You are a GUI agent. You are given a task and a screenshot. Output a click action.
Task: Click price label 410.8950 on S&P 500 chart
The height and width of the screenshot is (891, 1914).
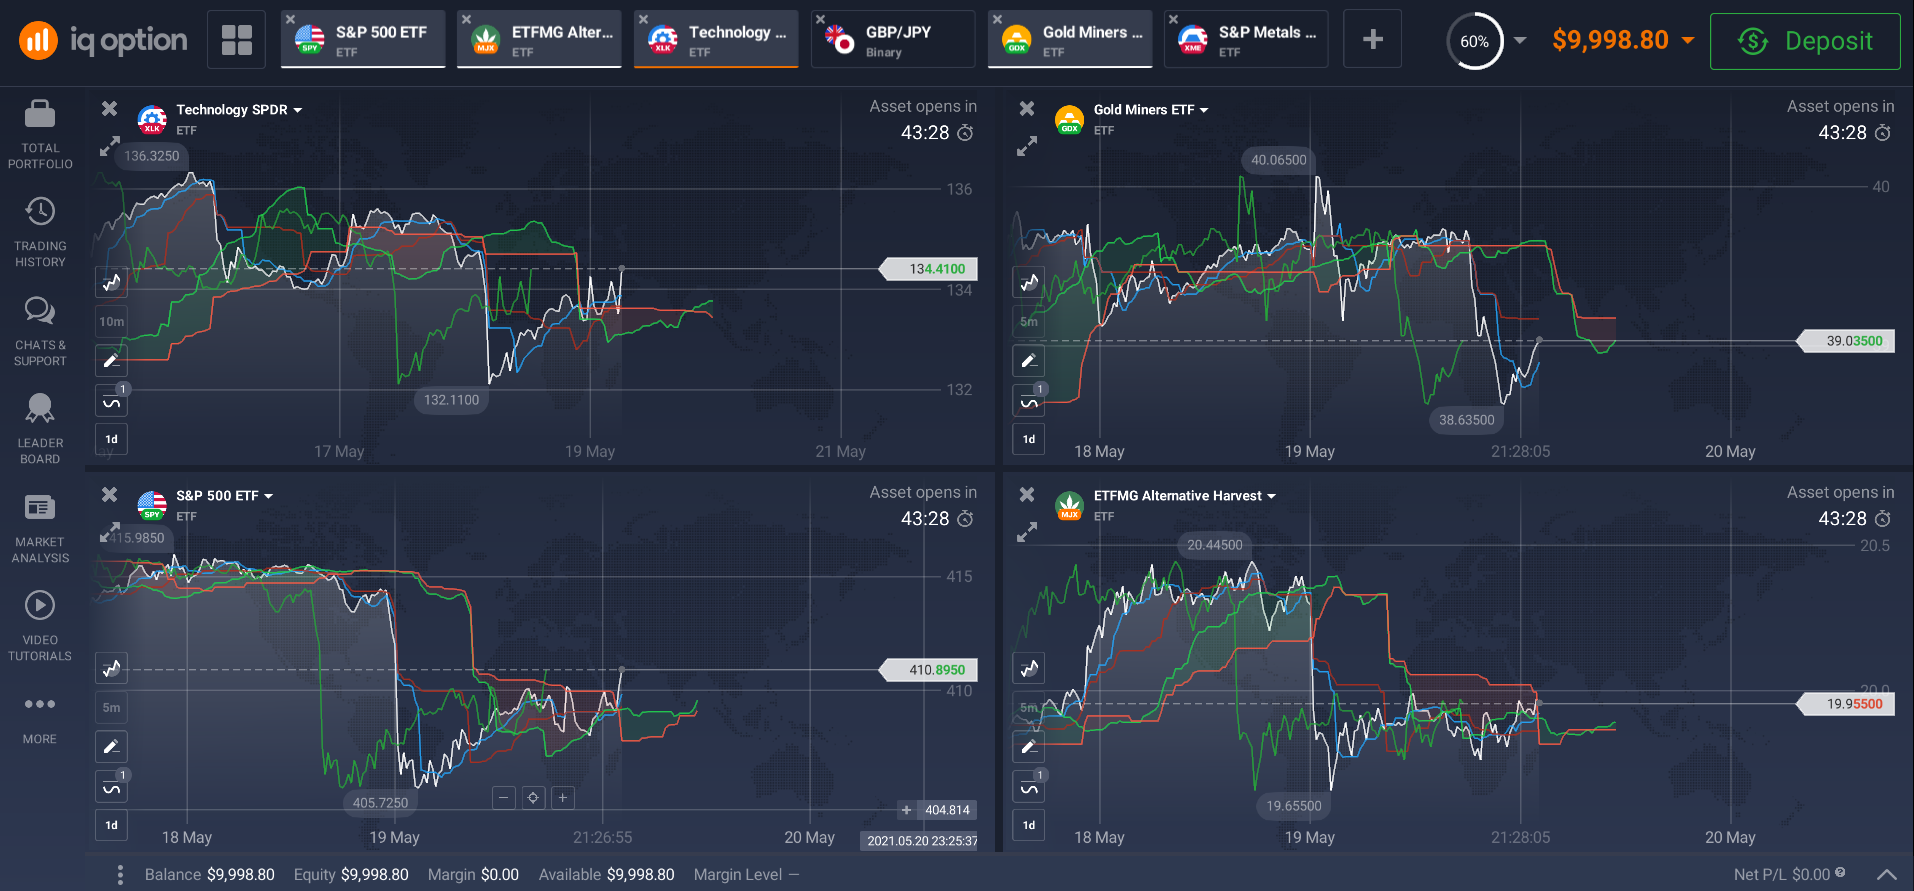(x=929, y=670)
